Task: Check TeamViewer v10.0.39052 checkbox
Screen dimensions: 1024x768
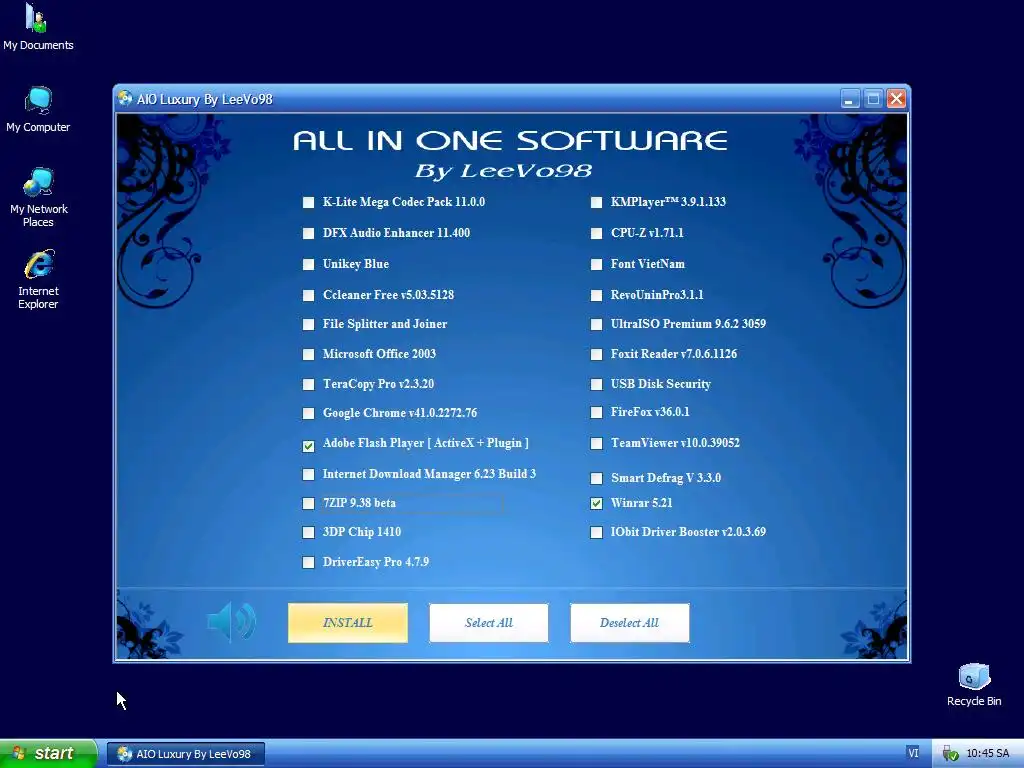Action: [596, 443]
